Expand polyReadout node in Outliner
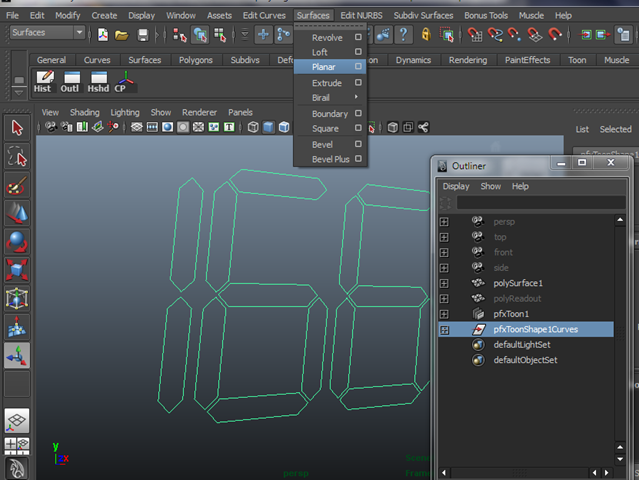Image resolution: width=639 pixels, height=480 pixels. coord(444,299)
